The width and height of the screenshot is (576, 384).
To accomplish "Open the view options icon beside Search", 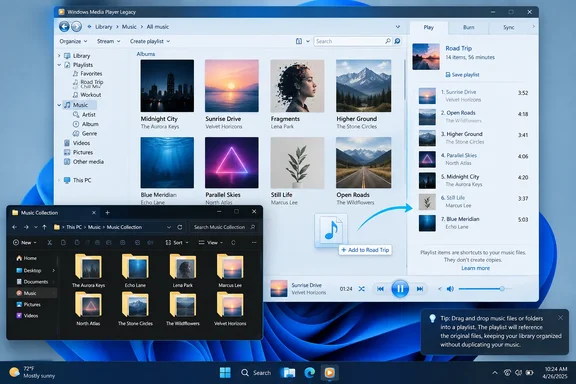I will click(x=299, y=41).
